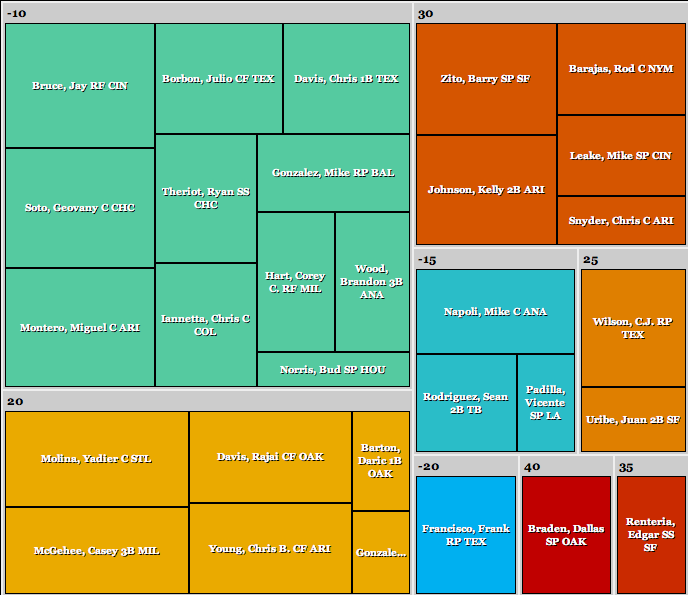The image size is (688, 595).
Task: Click the Bruce, Jay RF CIN cell
Action: (80, 86)
